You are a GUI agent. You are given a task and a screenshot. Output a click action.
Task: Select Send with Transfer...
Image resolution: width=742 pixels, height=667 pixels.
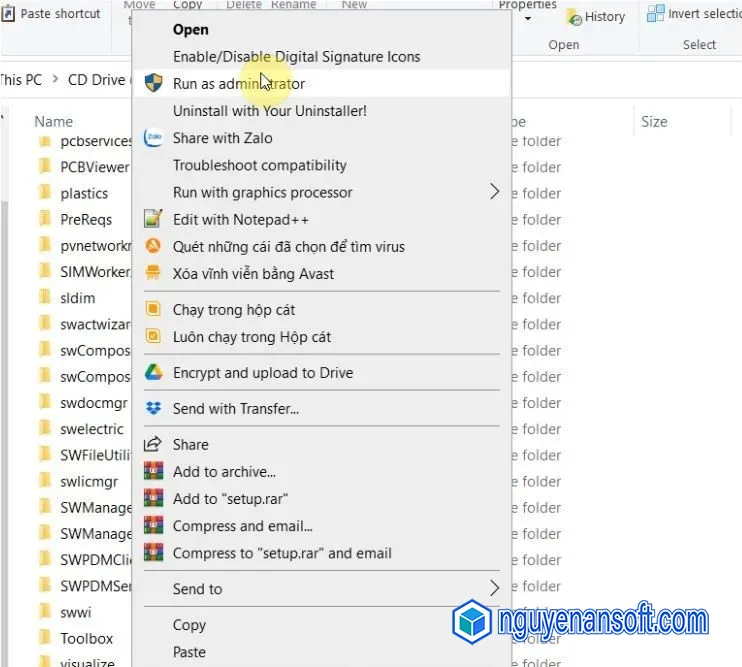[x=236, y=408]
